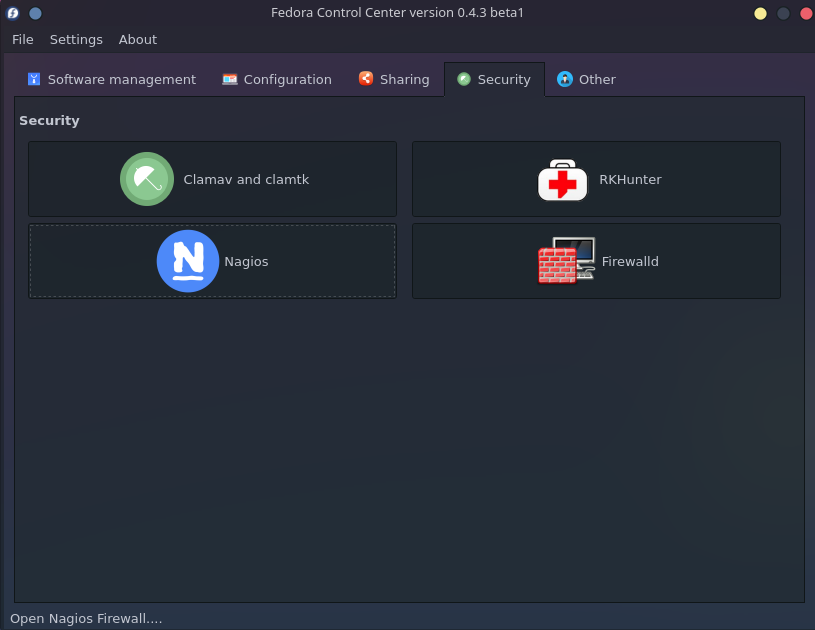Image resolution: width=815 pixels, height=630 pixels.
Task: Minimize the window with the yellow button
Action: (x=760, y=14)
